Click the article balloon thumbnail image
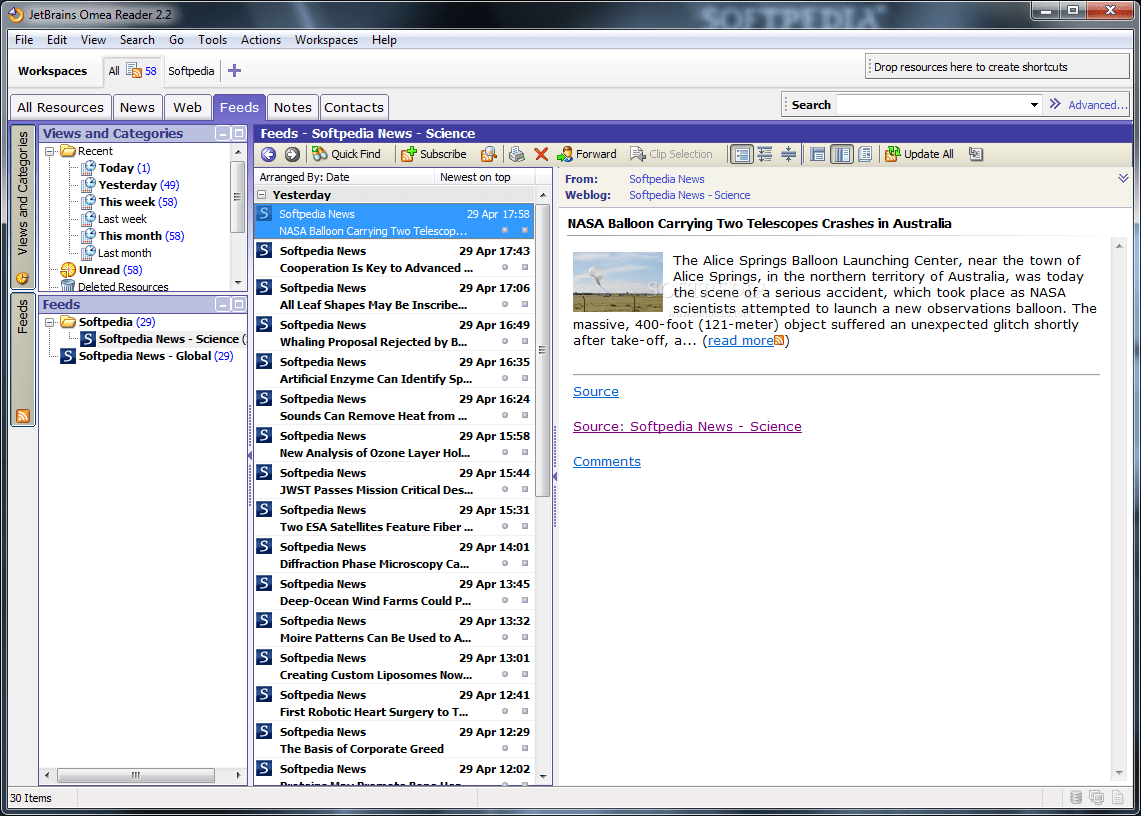The height and width of the screenshot is (816, 1141). point(617,282)
